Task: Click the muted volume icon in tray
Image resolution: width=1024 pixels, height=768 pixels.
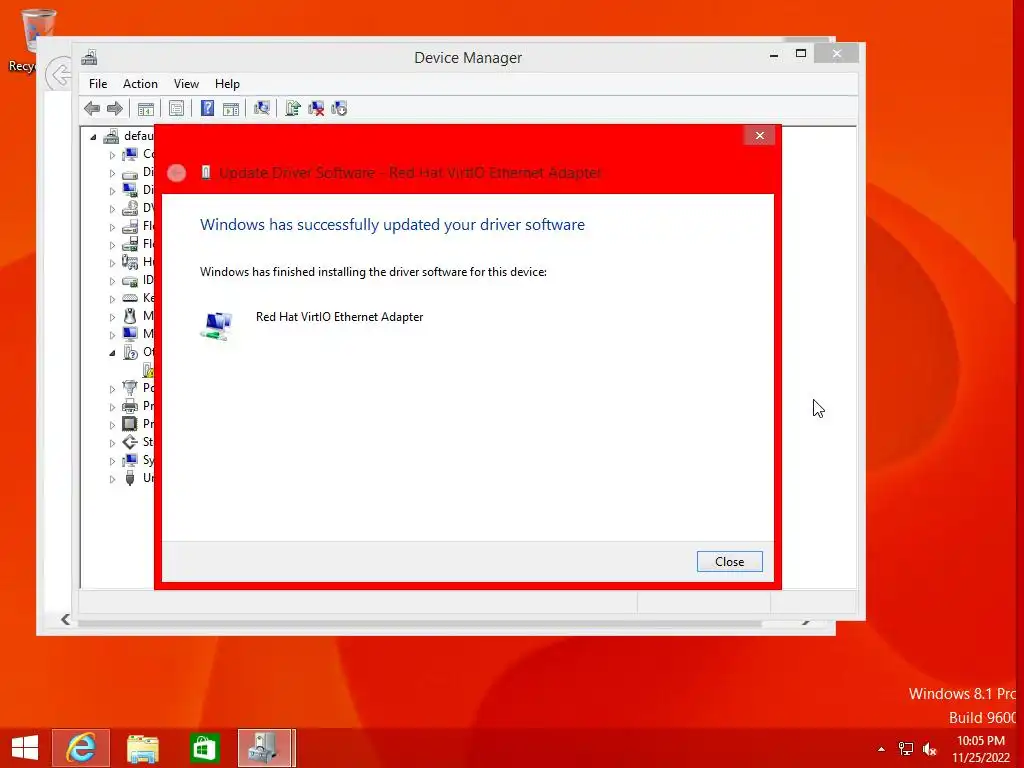Action: pyautogui.click(x=929, y=749)
